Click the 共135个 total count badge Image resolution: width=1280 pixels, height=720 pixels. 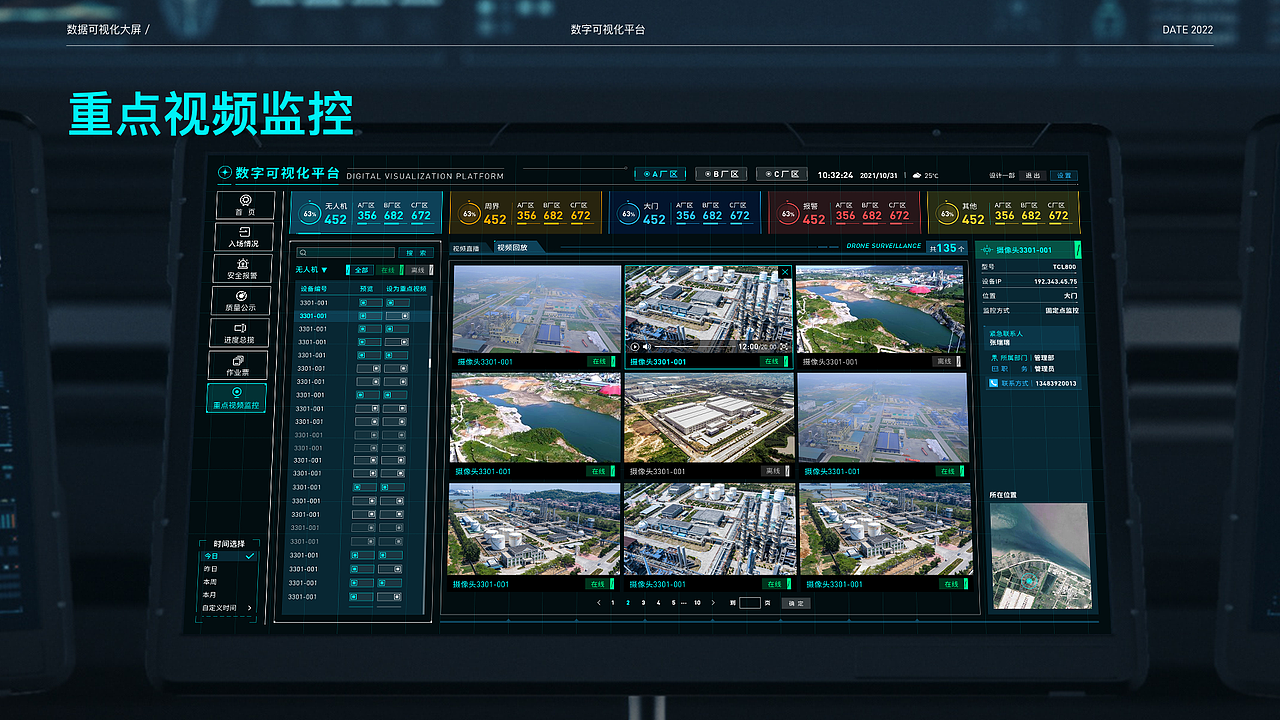[x=947, y=248]
